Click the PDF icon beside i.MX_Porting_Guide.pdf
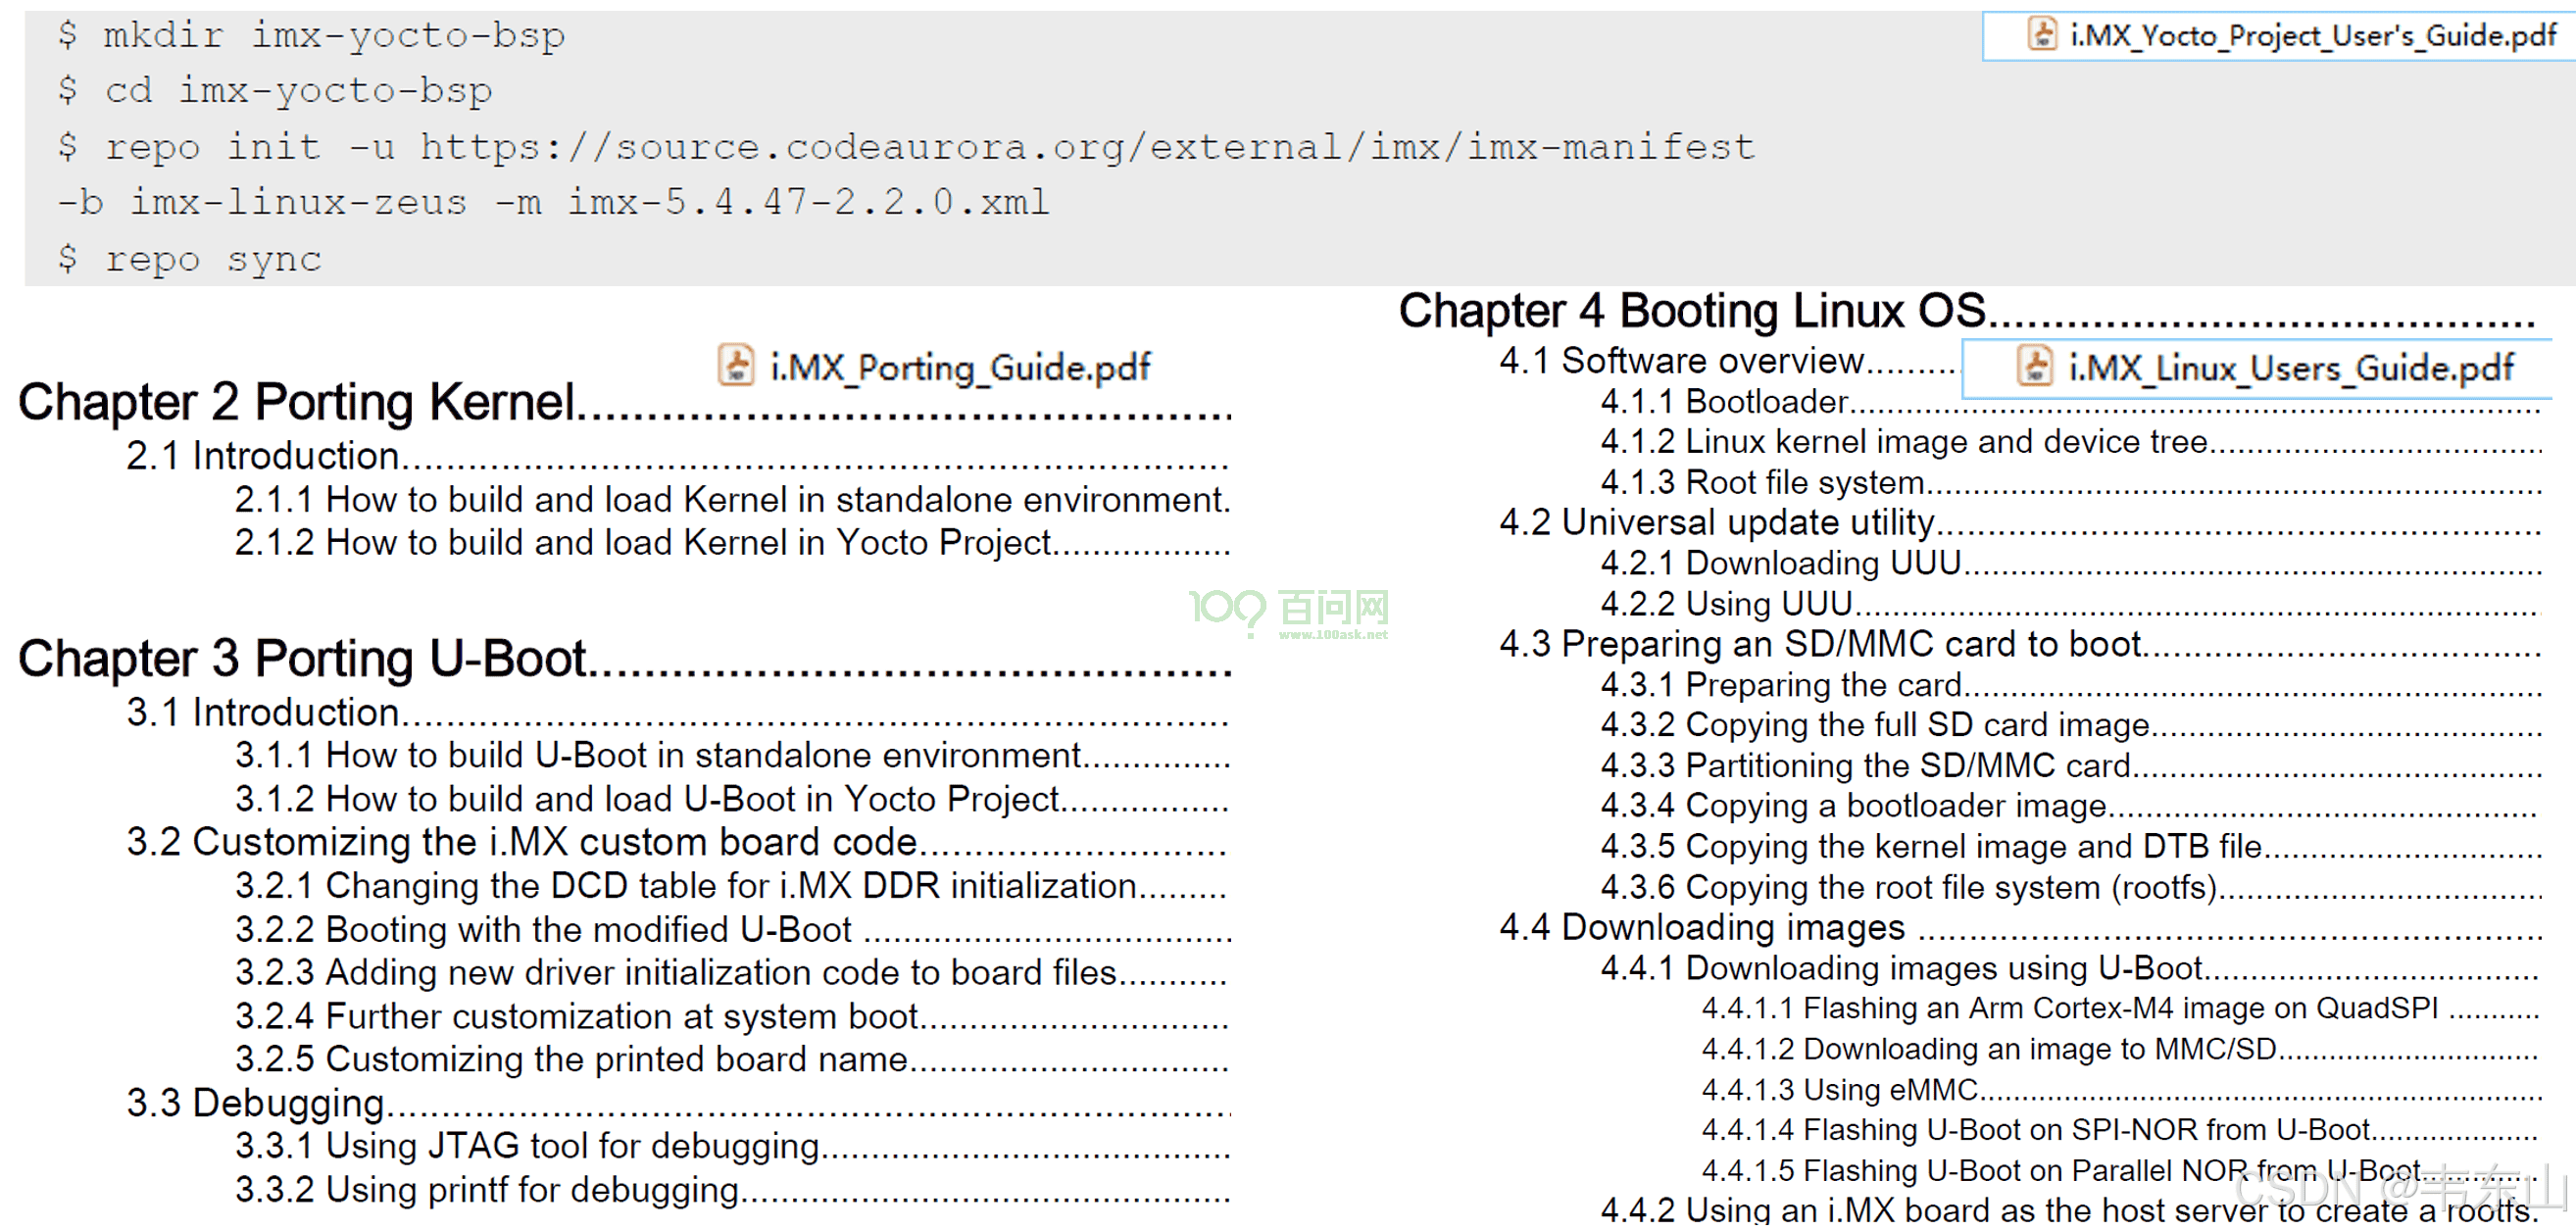Viewport: 2576px width, 1230px height. [736, 366]
